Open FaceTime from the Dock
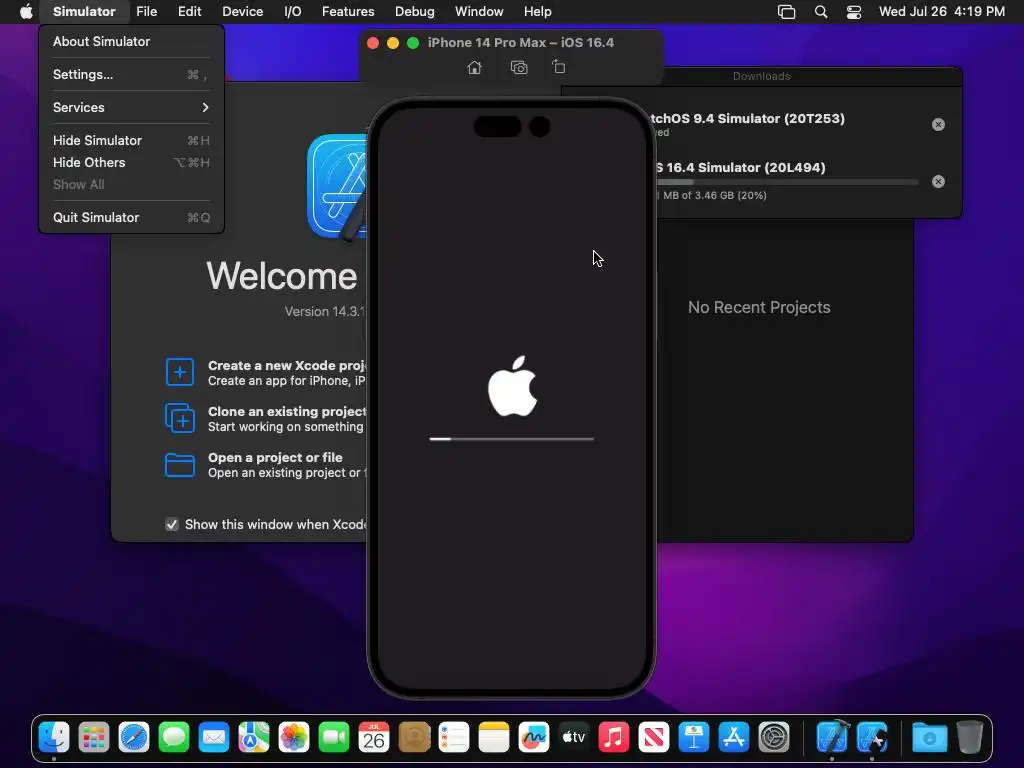 point(334,738)
